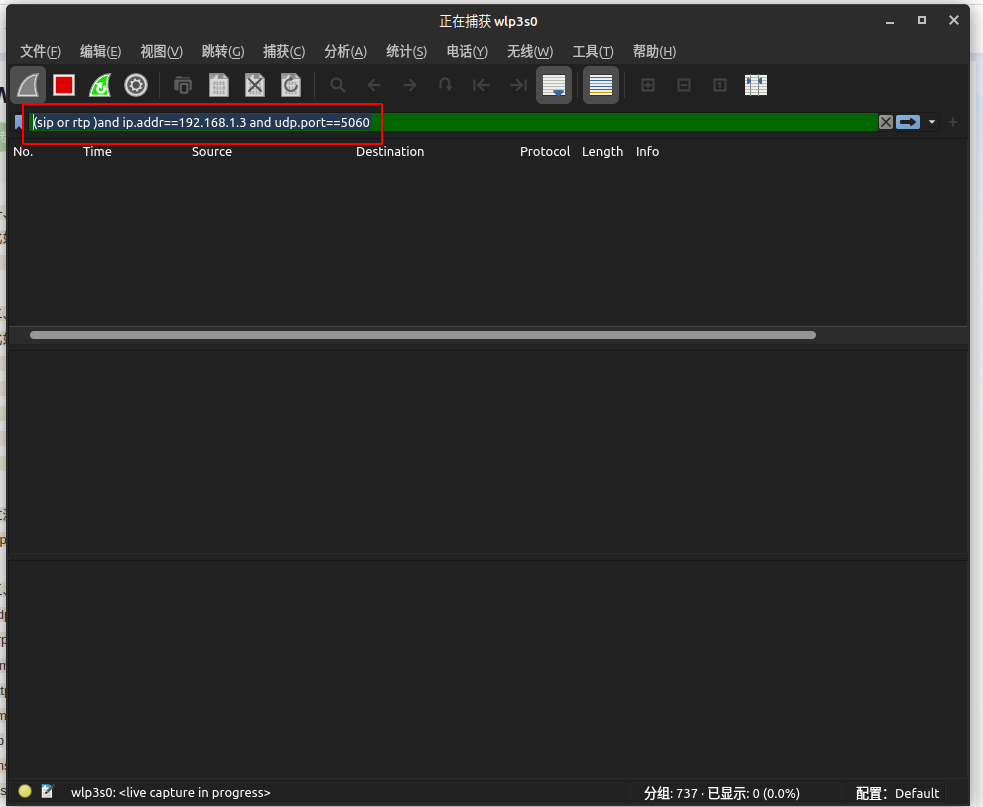Toggle auto-scroll during live capture
The image size is (983, 807).
pos(554,85)
